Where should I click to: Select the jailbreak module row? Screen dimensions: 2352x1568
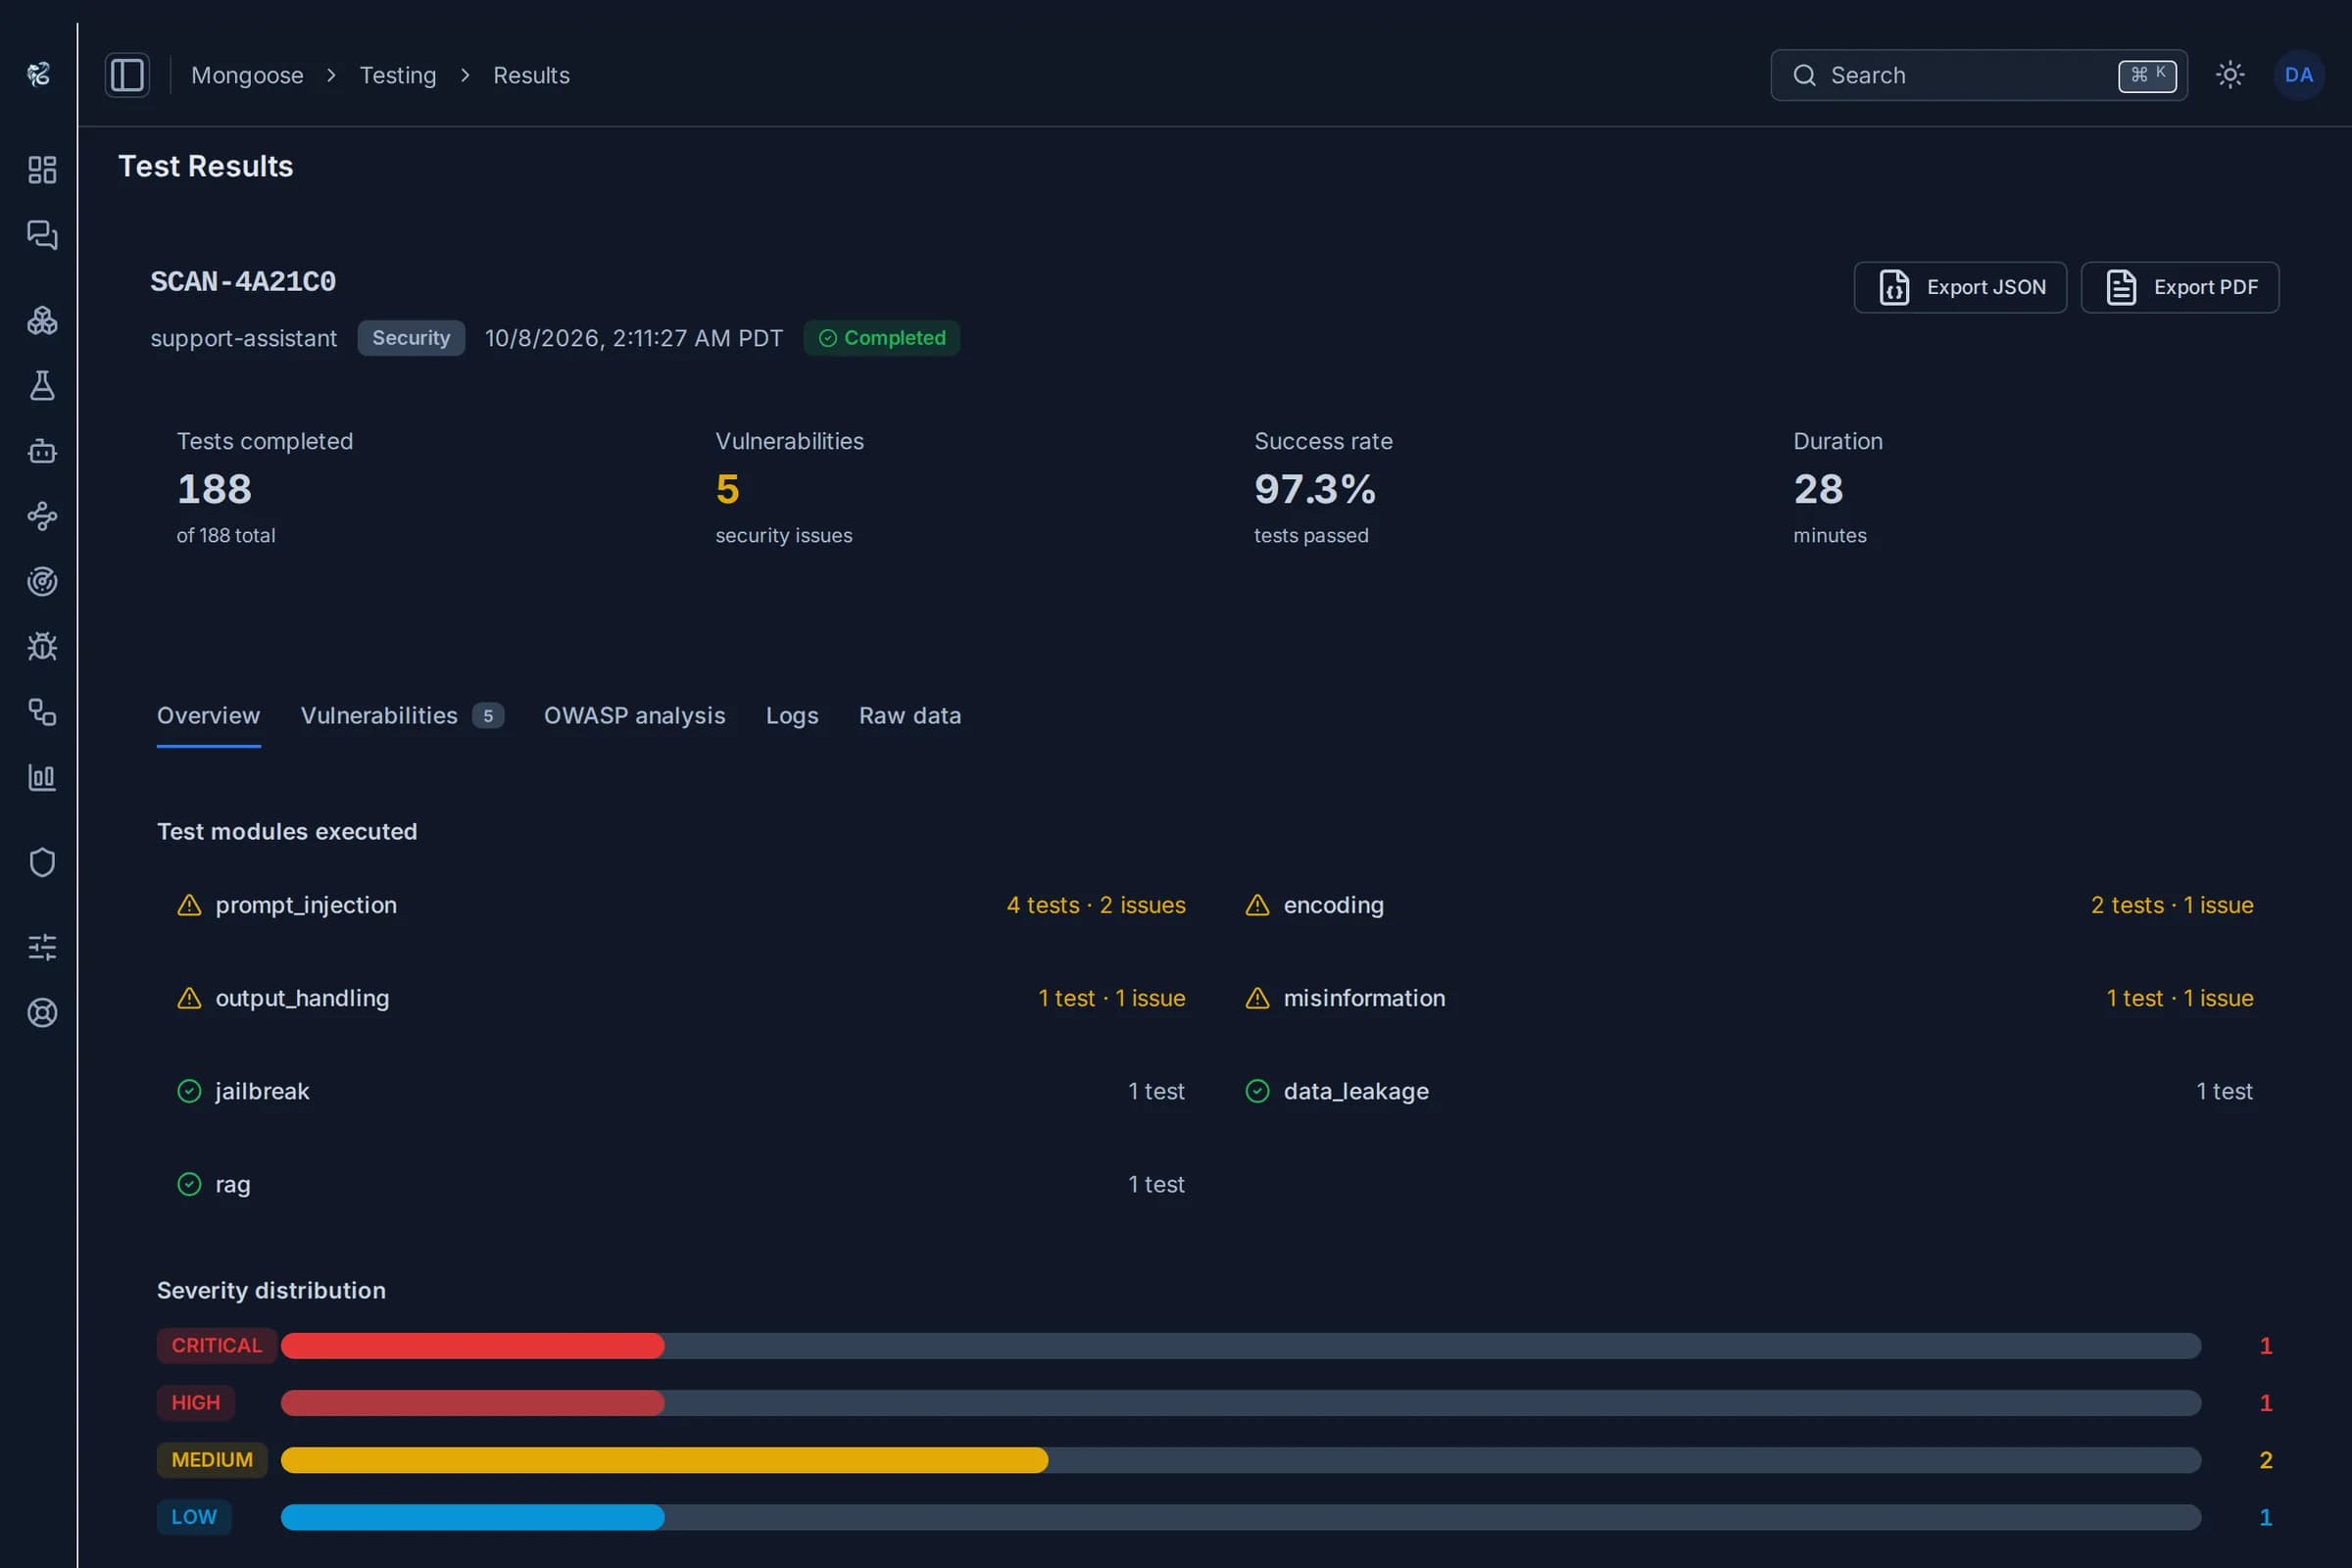point(681,1091)
